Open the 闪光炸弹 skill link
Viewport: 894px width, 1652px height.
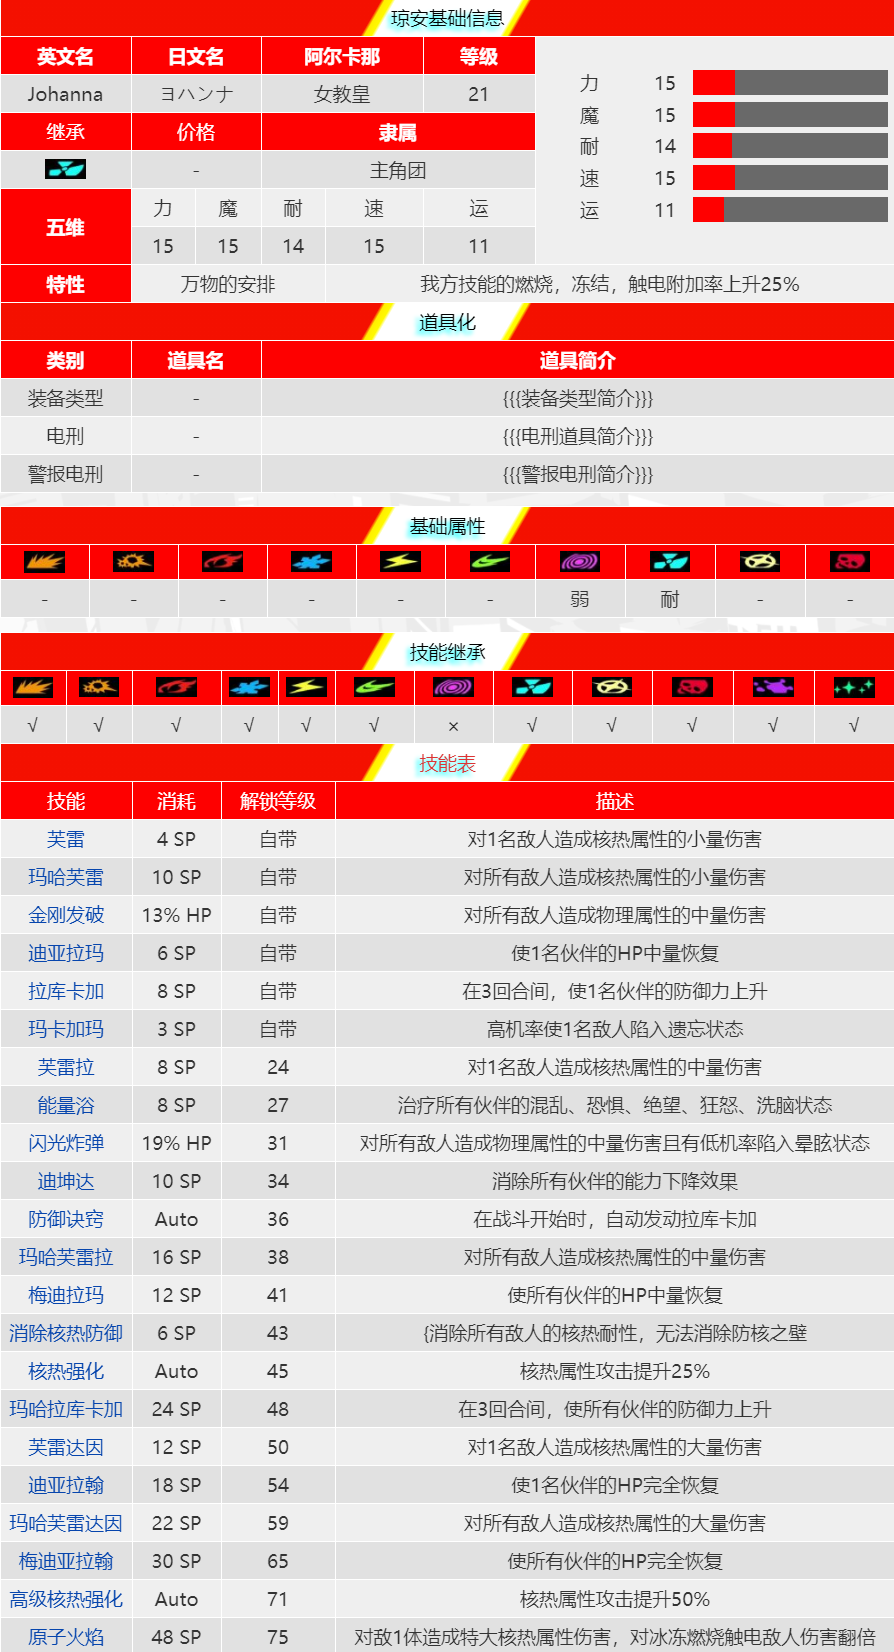tap(66, 1143)
